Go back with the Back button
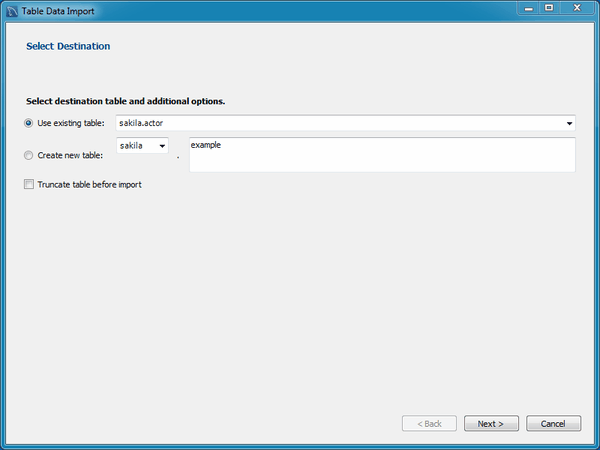 [429, 423]
